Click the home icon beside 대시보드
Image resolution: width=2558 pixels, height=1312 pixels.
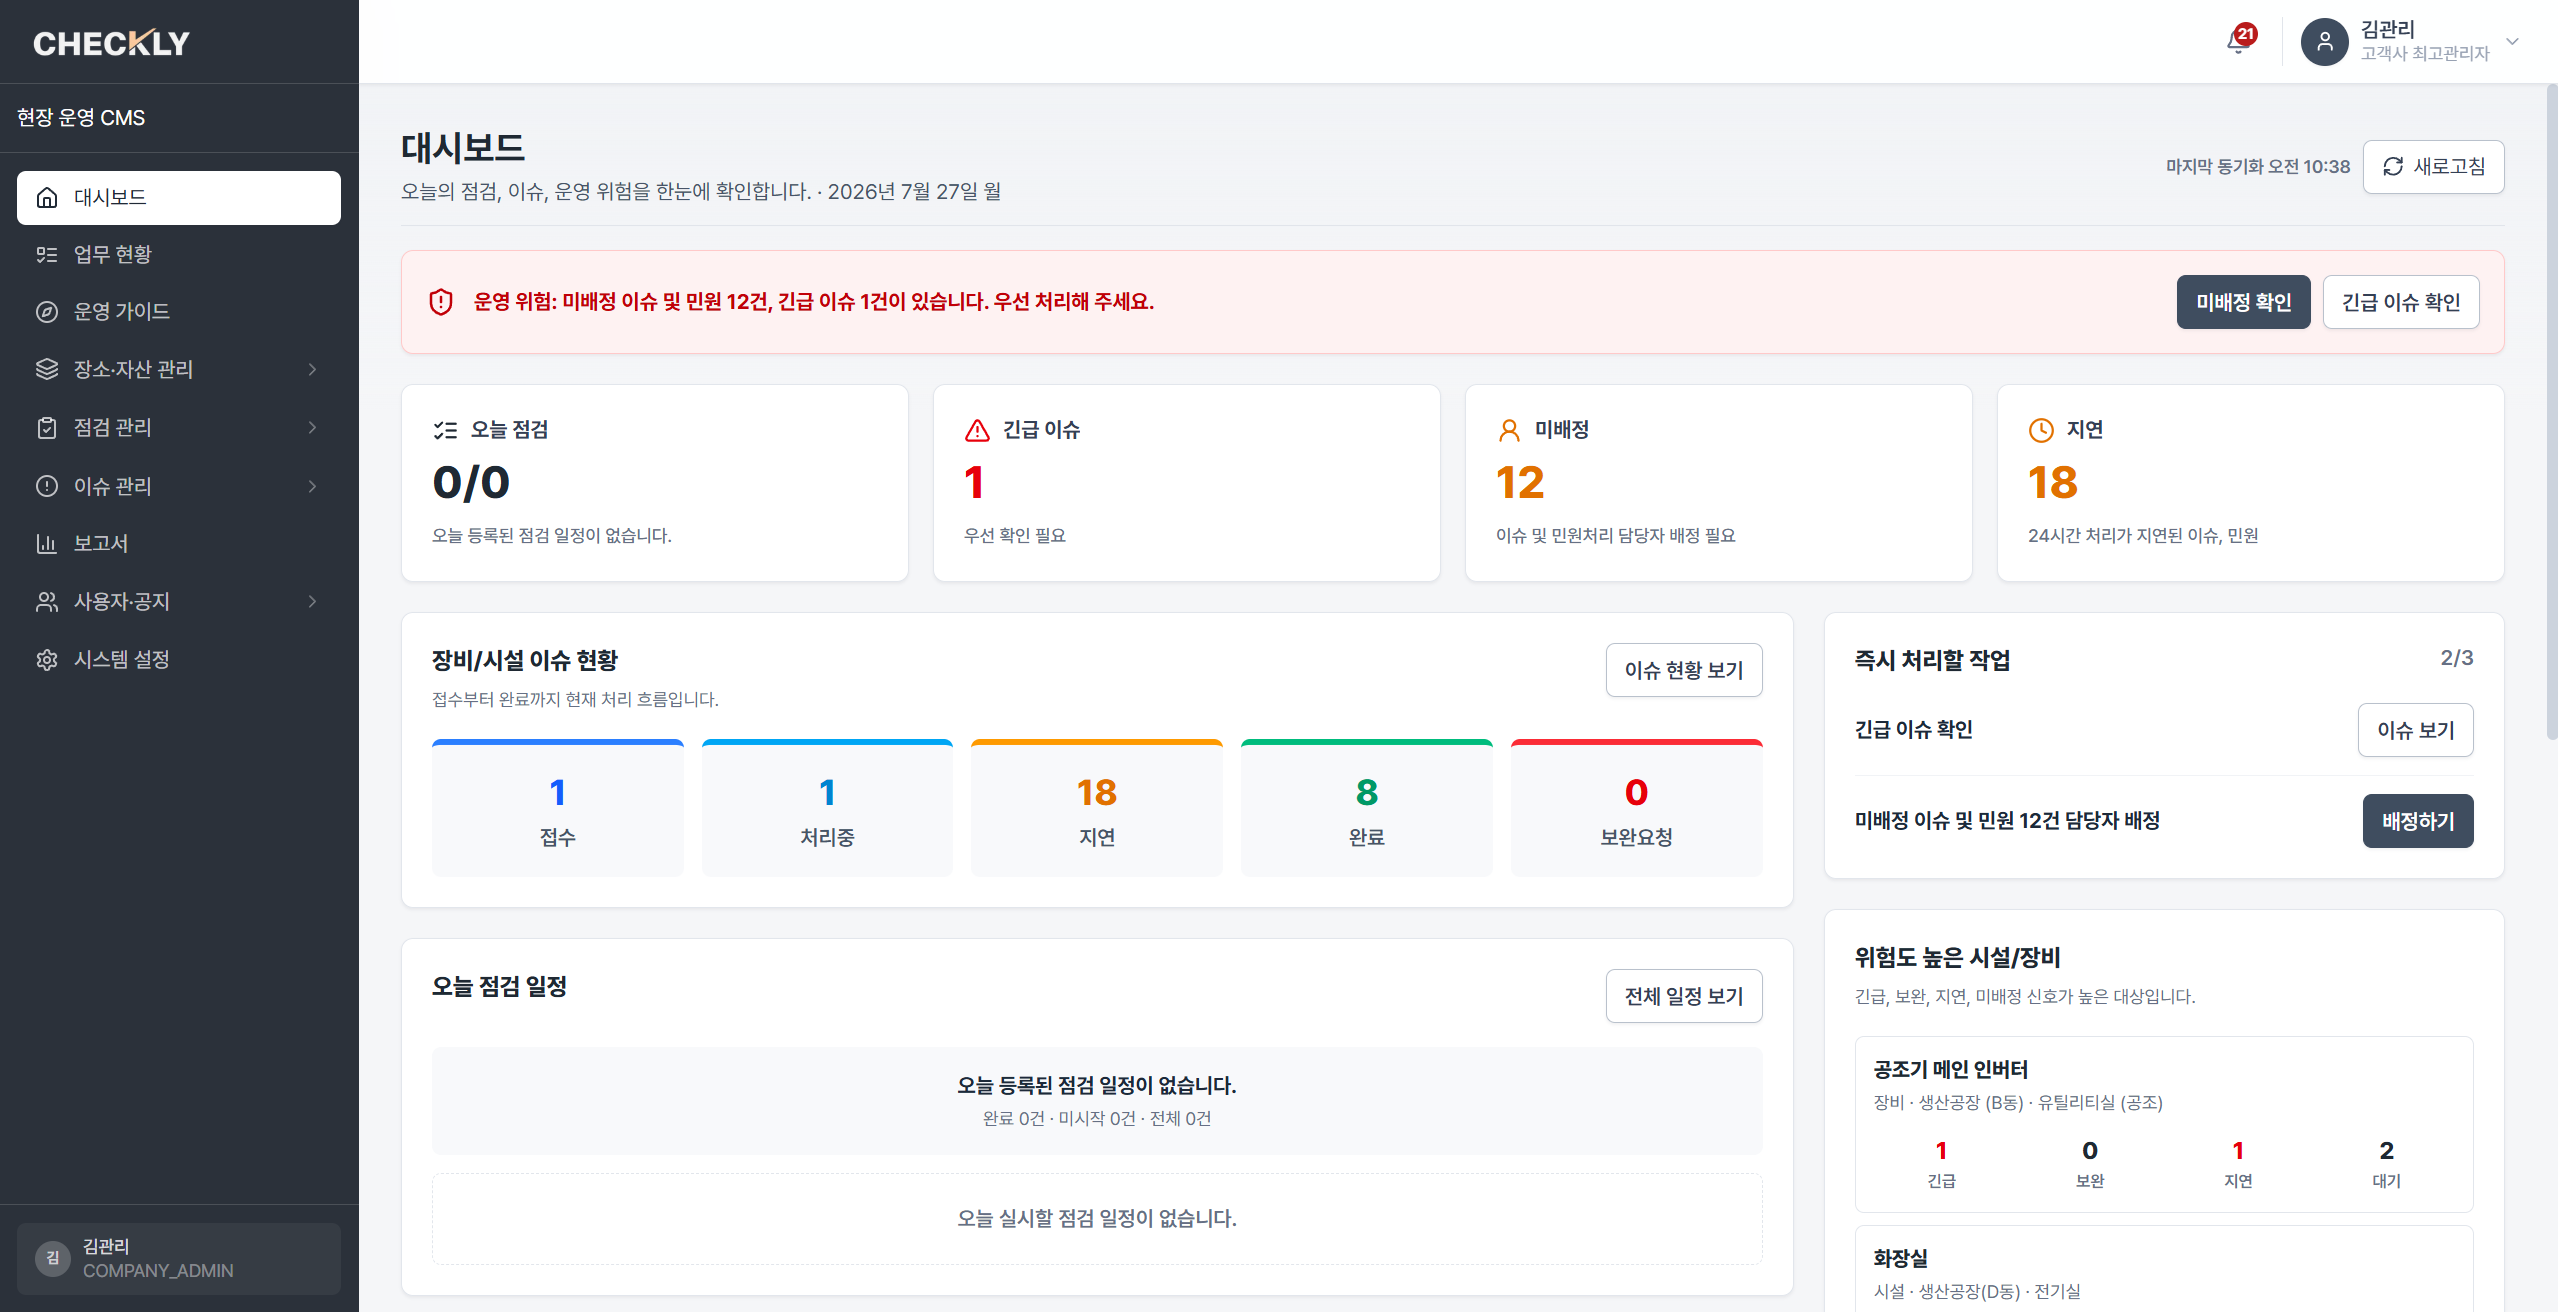click(47, 198)
